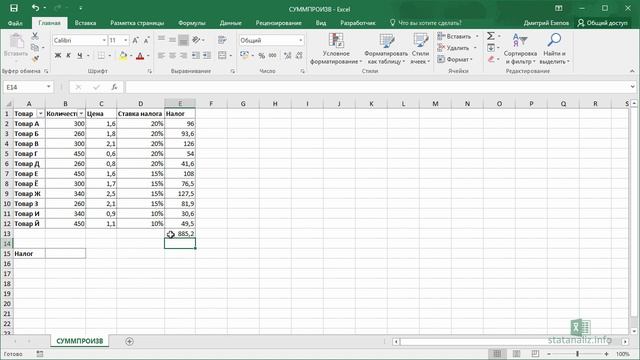
Task: Toggle middle vertical alignment
Action: pos(173,40)
